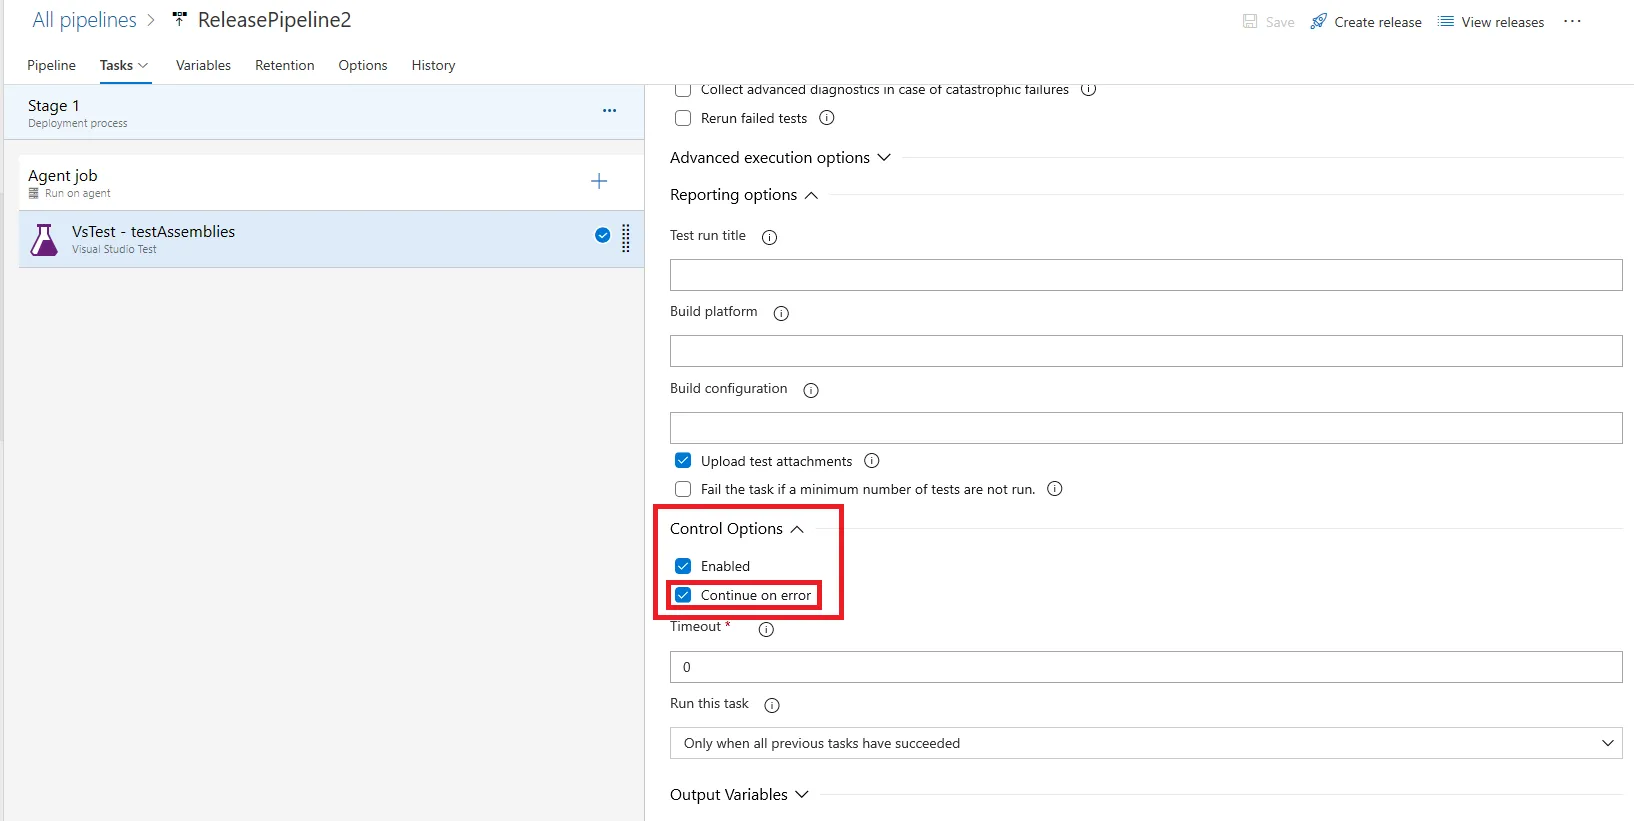Go to All pipelines breadcrumb link
This screenshot has width=1634, height=821.
coord(84,20)
